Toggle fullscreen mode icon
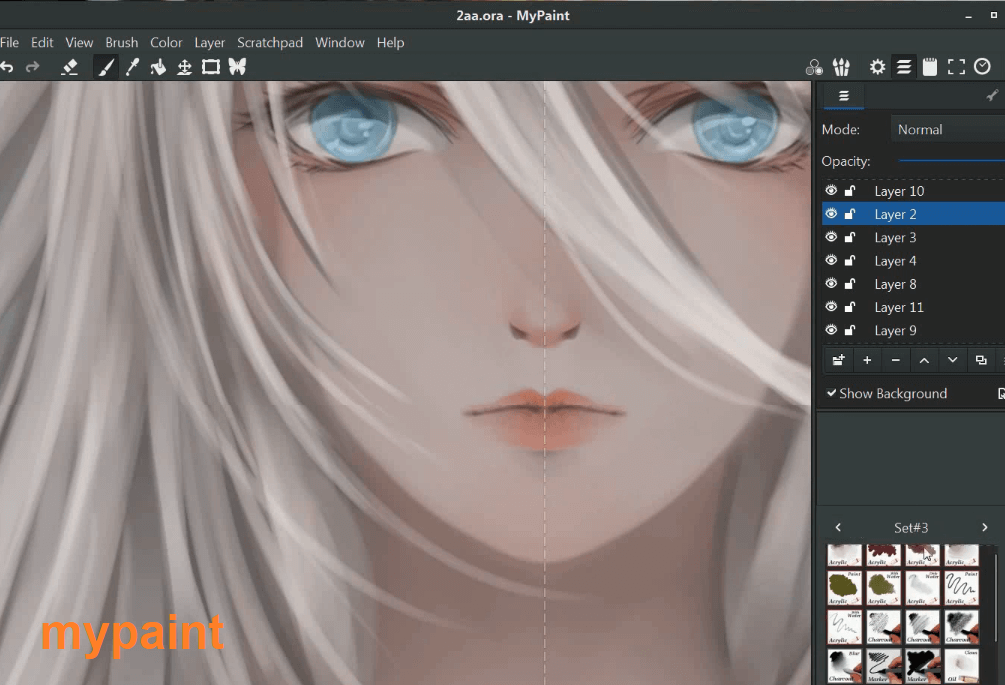This screenshot has height=685, width=1005. pyautogui.click(x=956, y=67)
